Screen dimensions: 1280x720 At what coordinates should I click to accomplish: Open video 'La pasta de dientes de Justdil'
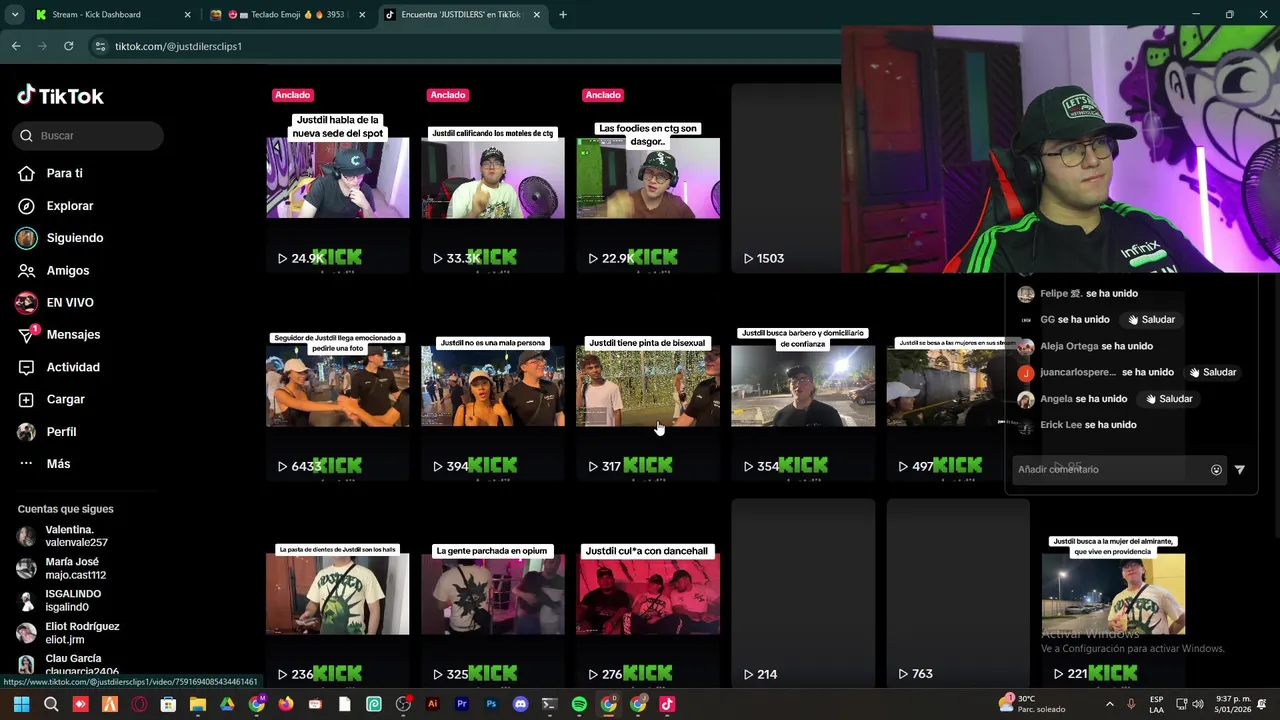(338, 594)
